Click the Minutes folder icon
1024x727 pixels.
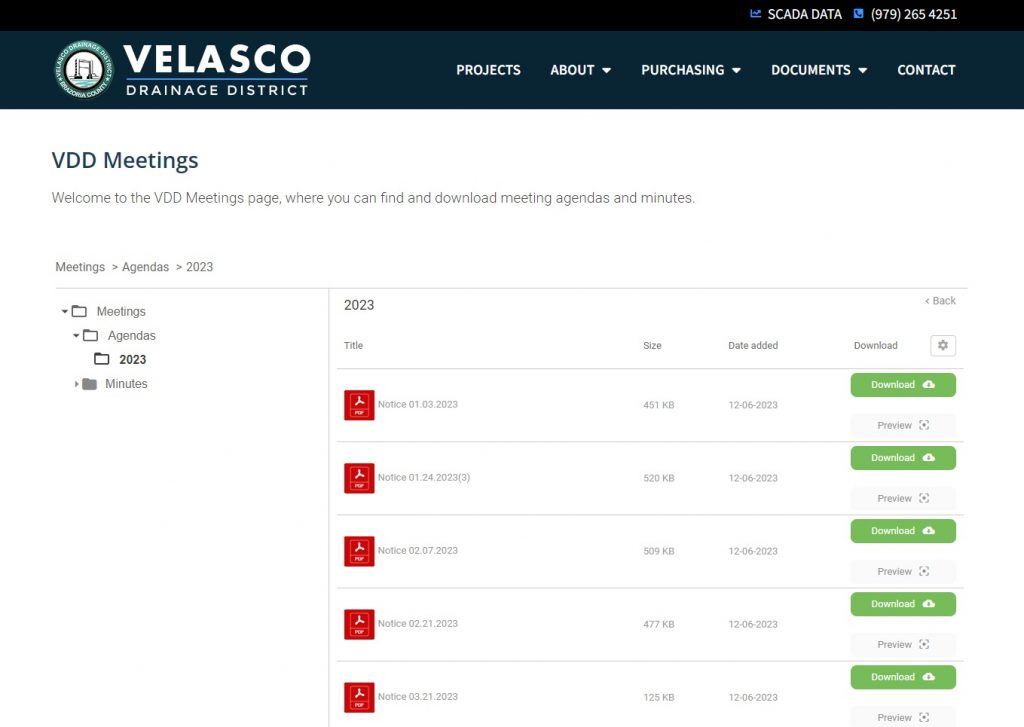coord(90,384)
